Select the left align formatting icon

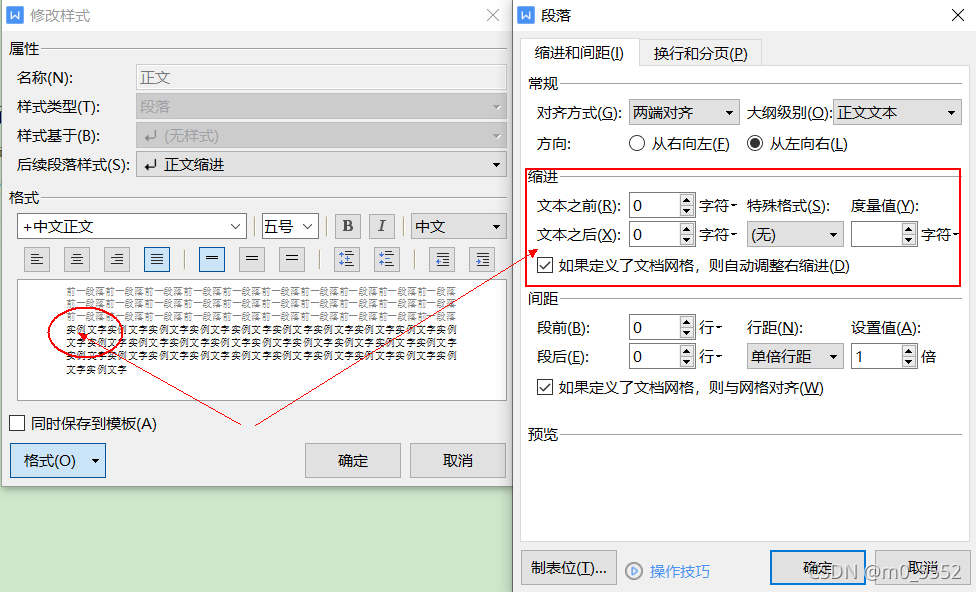[38, 259]
